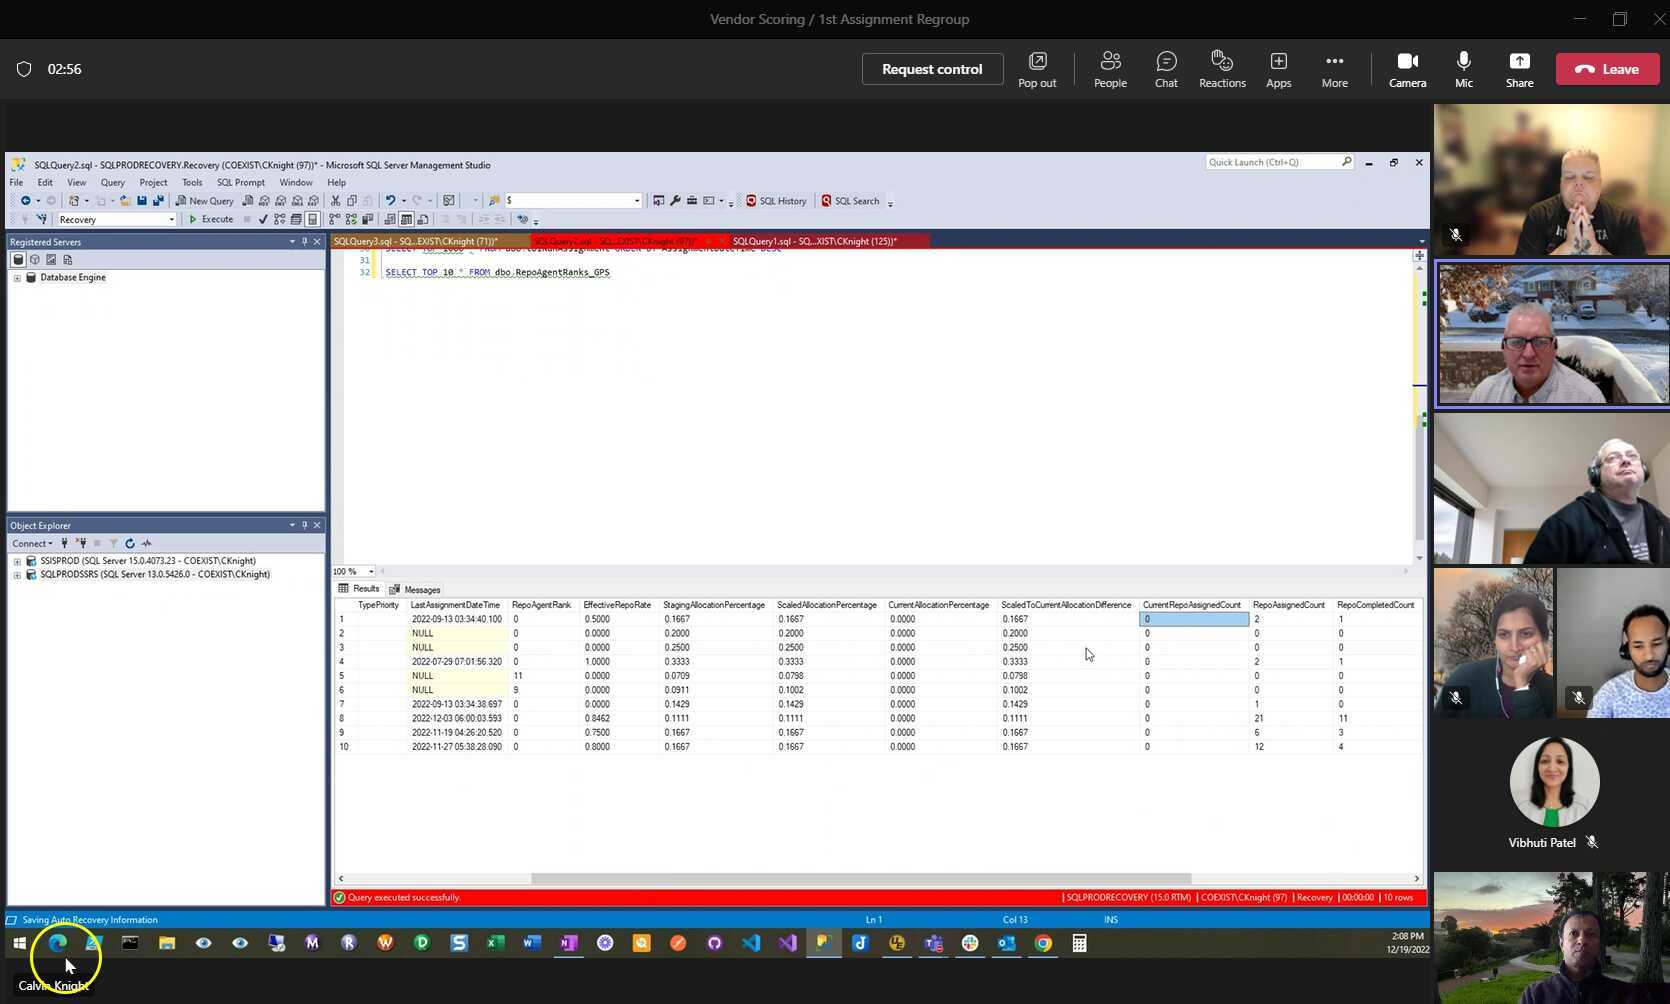Expand SSISPROD server in Object Explorer
This screenshot has width=1670, height=1004.
tap(17, 560)
